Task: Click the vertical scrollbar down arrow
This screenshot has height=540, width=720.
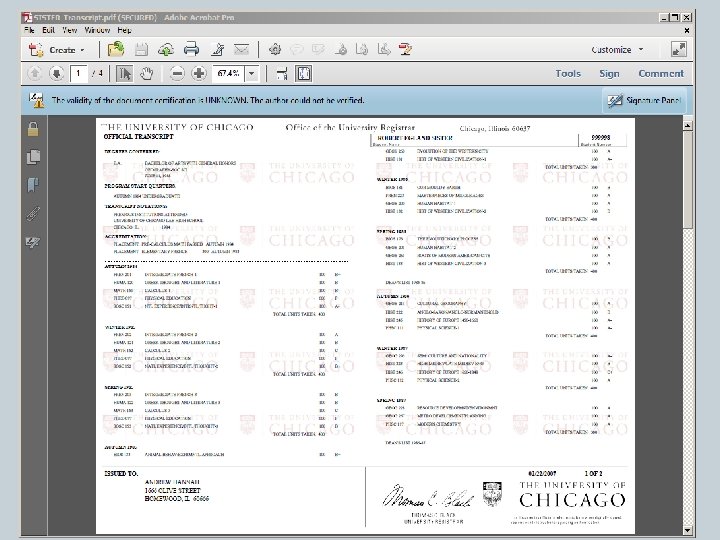Action: pos(687,530)
